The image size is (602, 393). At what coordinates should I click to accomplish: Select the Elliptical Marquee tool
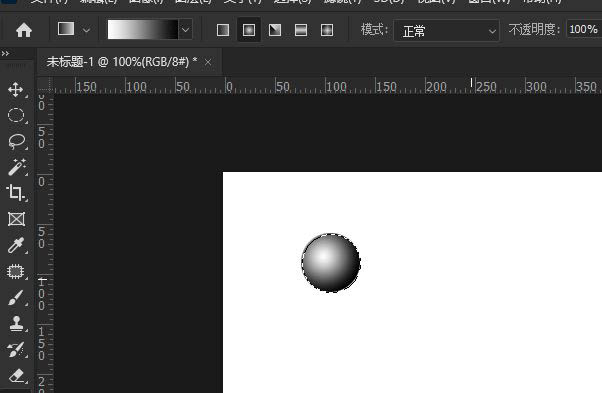coord(16,115)
